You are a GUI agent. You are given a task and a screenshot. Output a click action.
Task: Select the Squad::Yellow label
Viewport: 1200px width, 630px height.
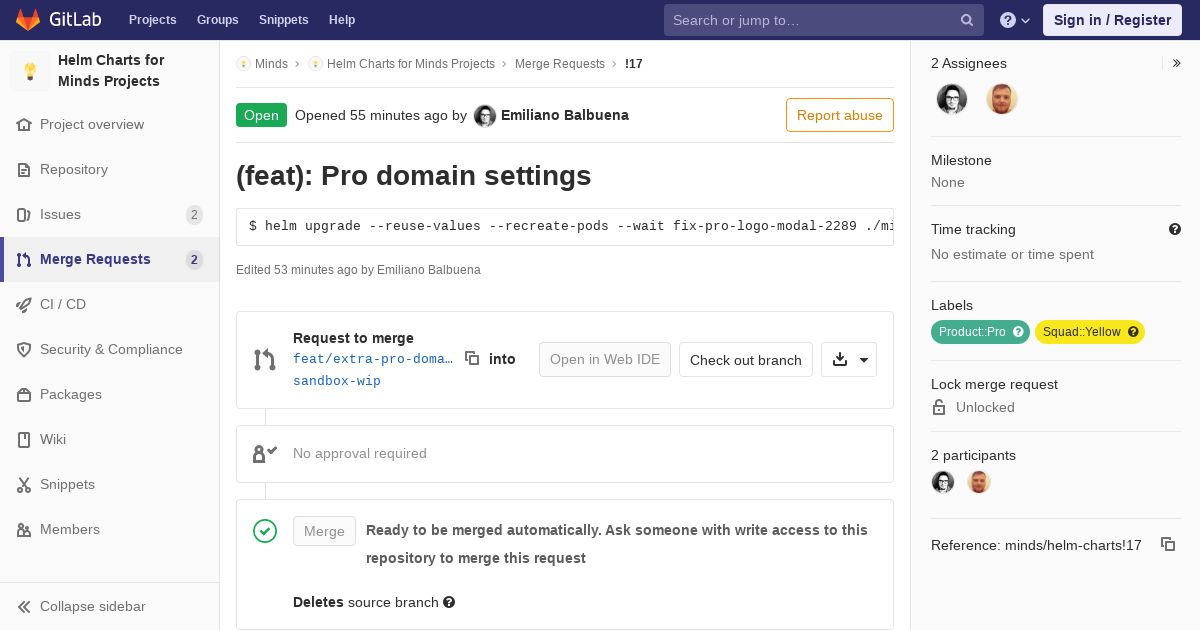point(1082,332)
